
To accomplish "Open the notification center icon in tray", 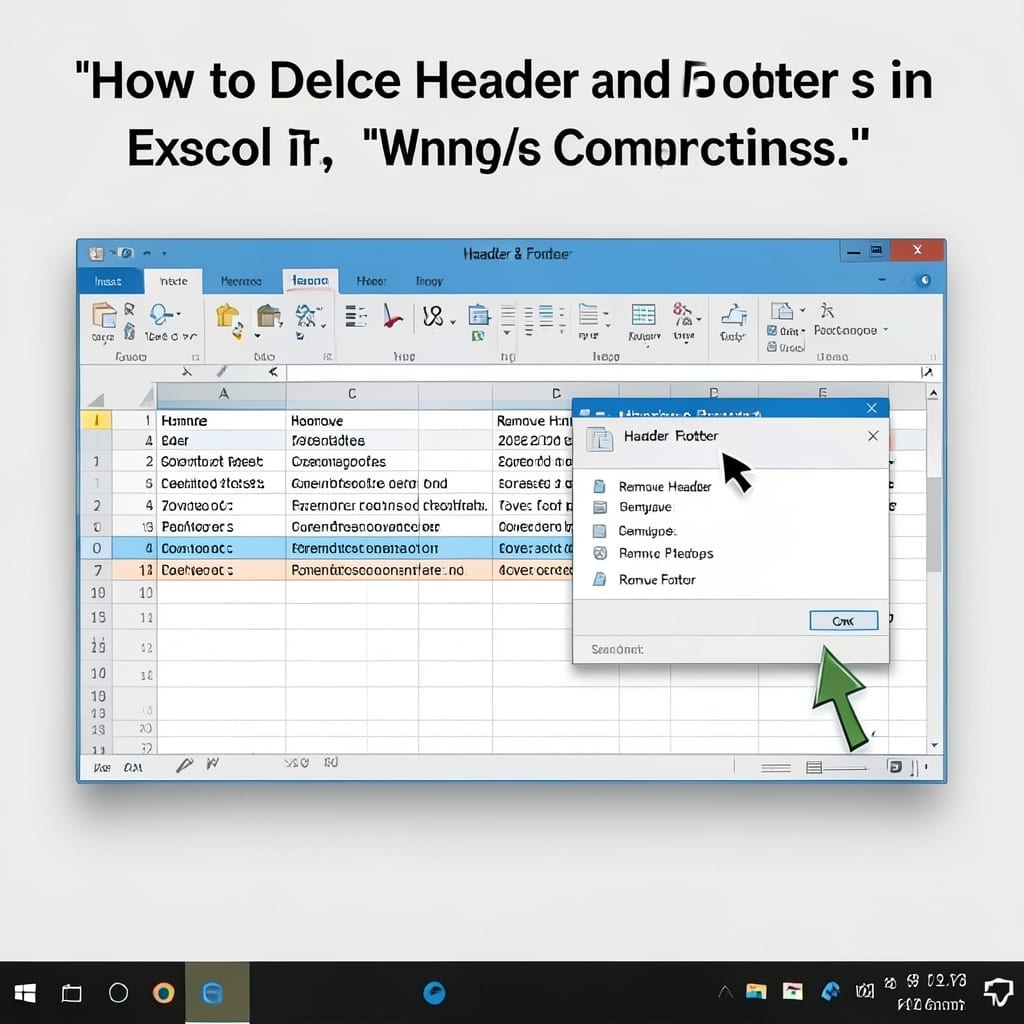I will 998,993.
